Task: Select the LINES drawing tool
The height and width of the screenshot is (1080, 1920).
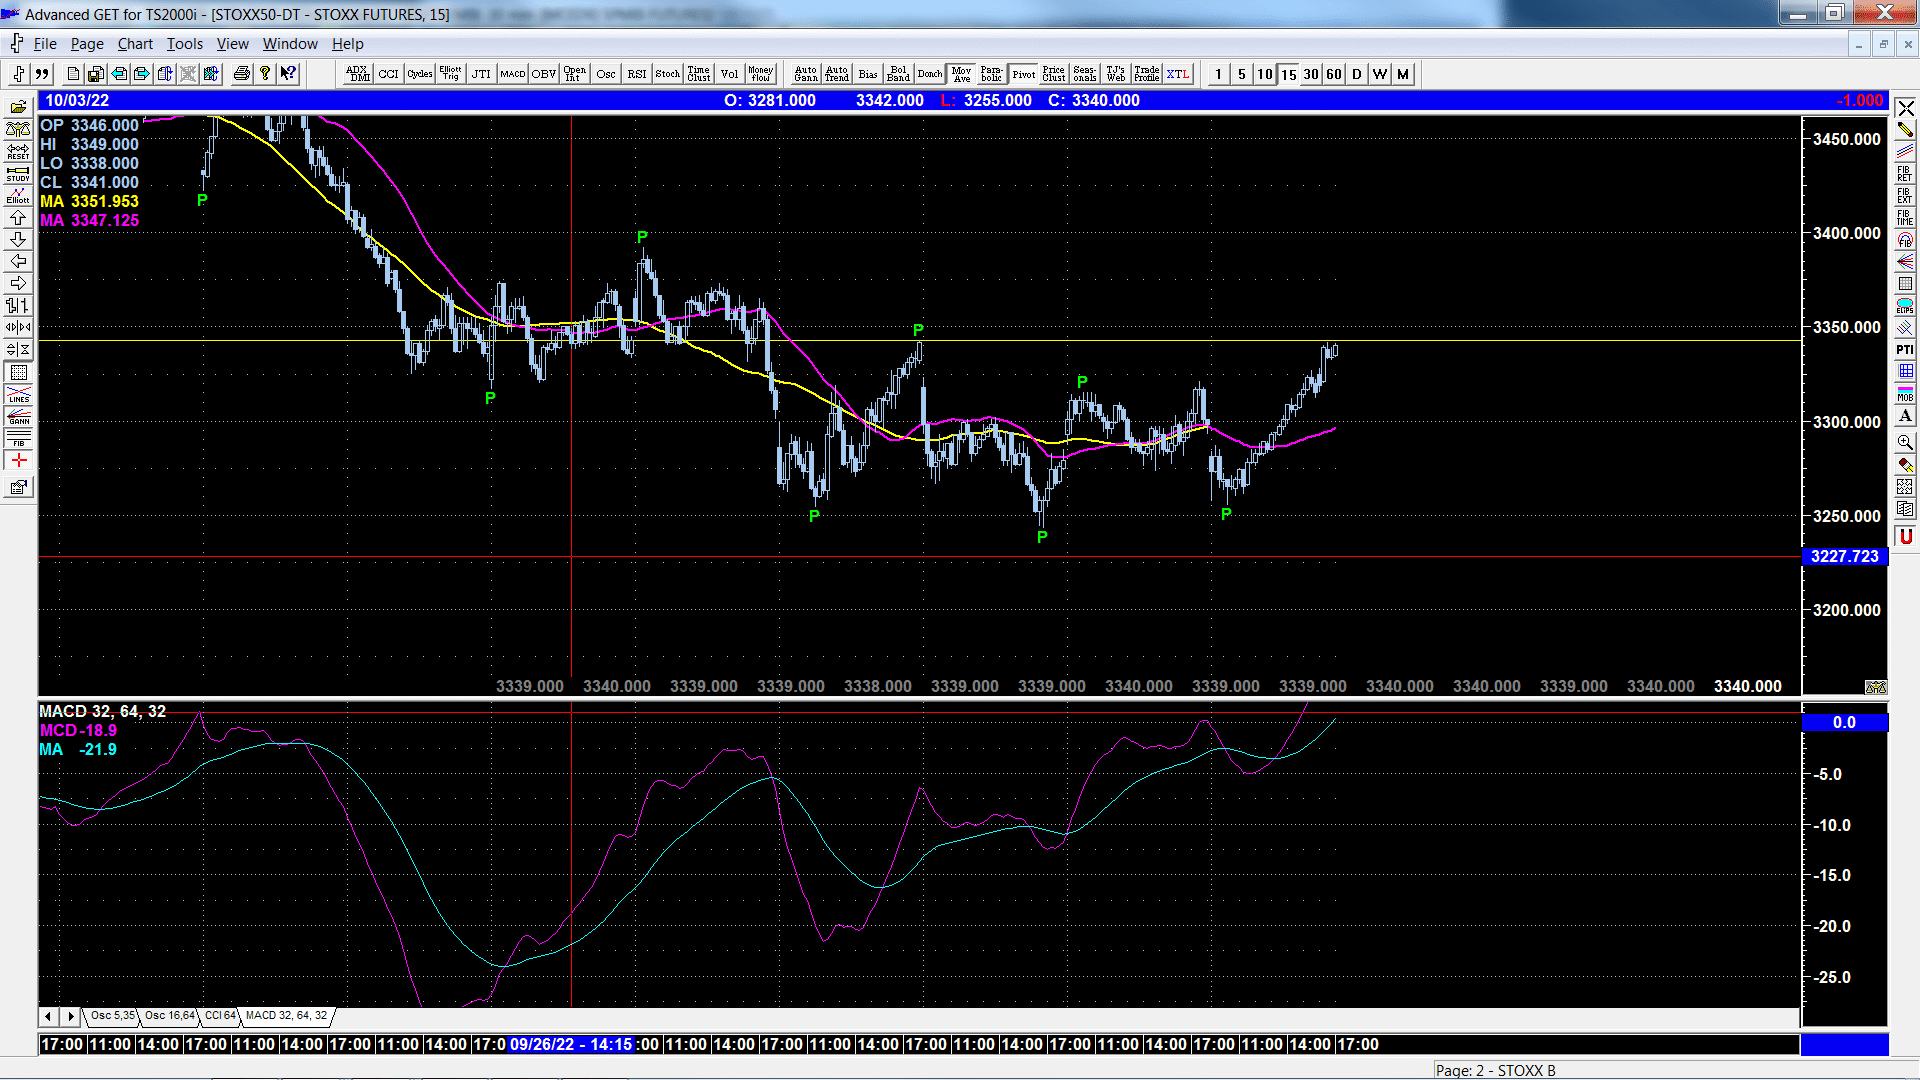Action: pos(18,394)
